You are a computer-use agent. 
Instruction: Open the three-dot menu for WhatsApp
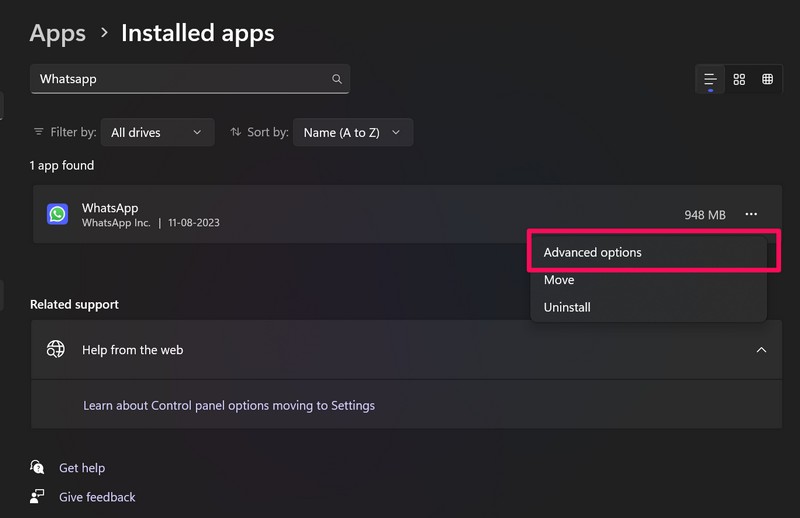point(751,214)
